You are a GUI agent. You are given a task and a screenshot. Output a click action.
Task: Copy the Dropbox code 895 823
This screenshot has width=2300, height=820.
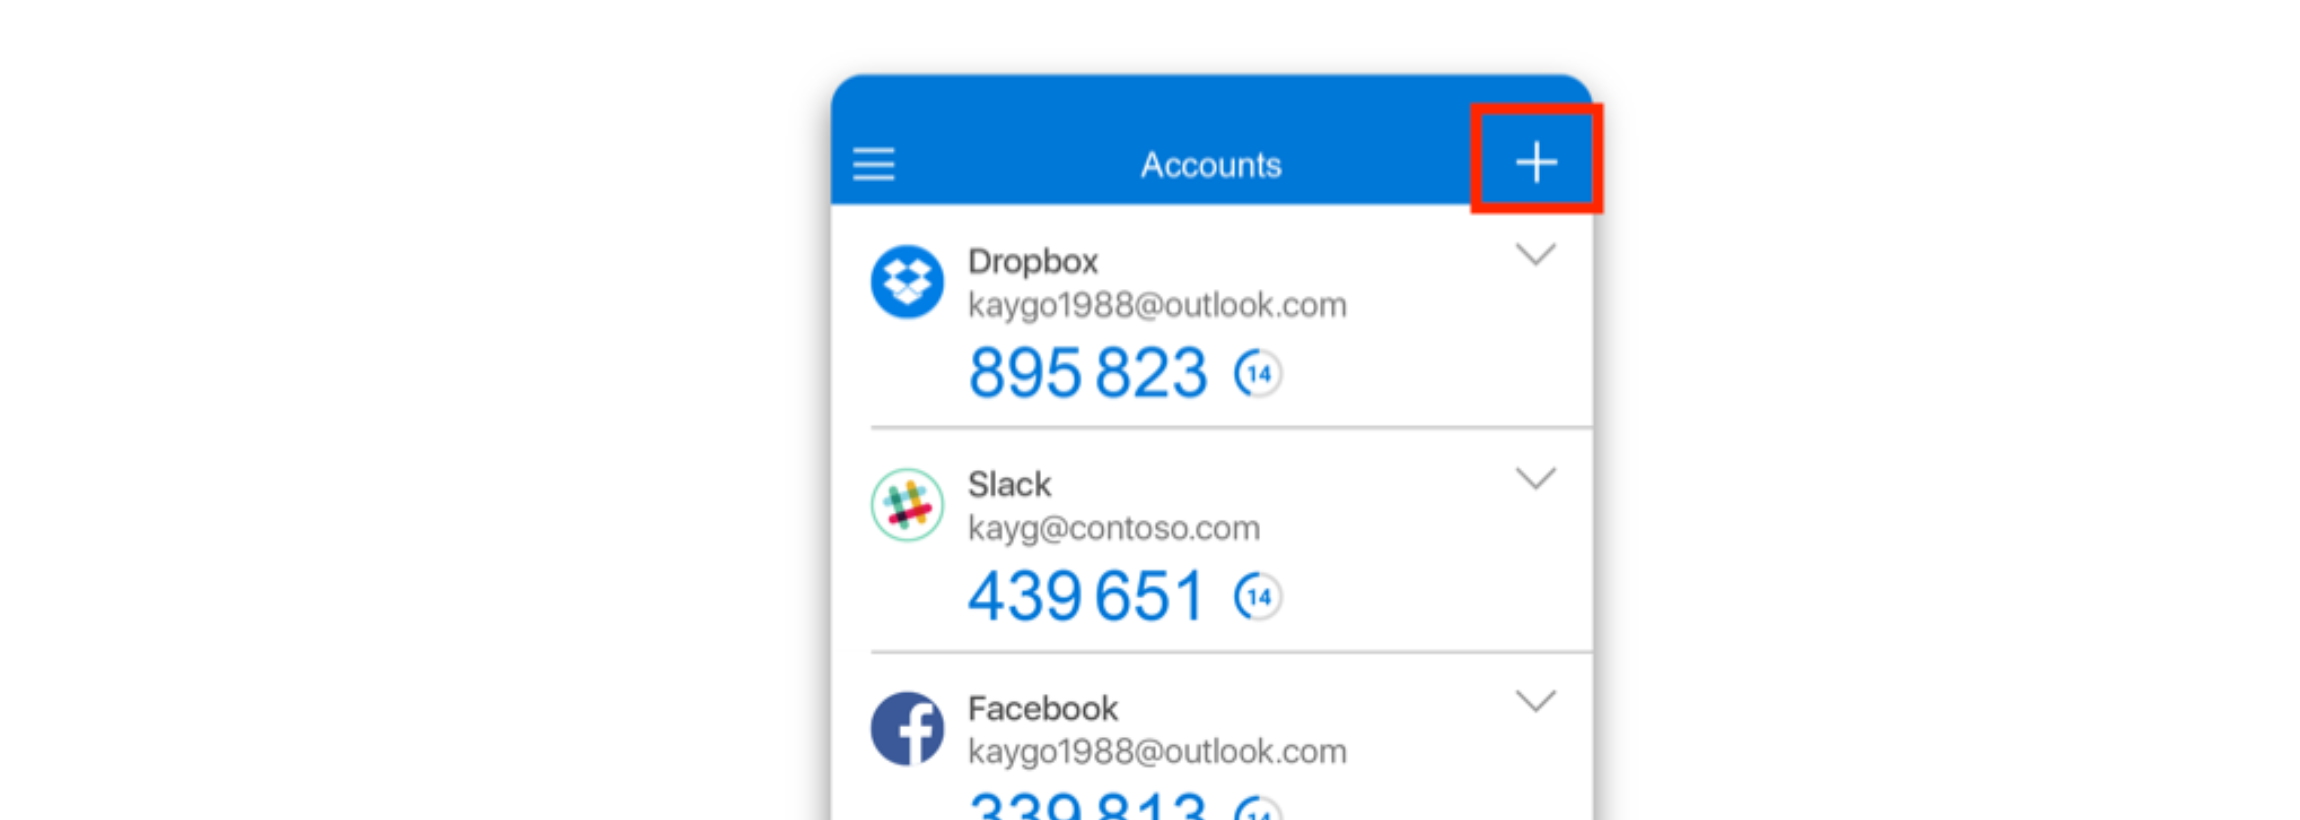(x=1088, y=373)
